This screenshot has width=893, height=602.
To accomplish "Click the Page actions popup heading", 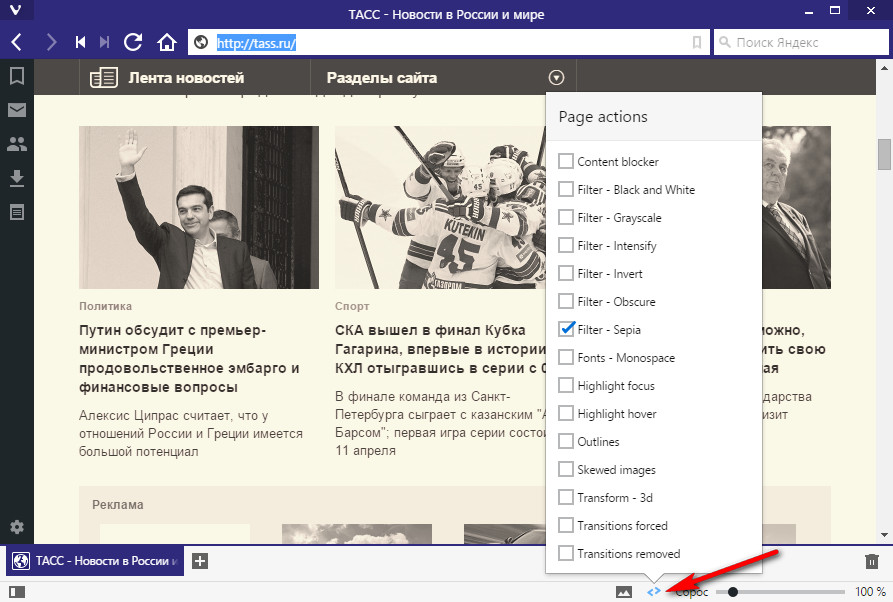I will (603, 117).
